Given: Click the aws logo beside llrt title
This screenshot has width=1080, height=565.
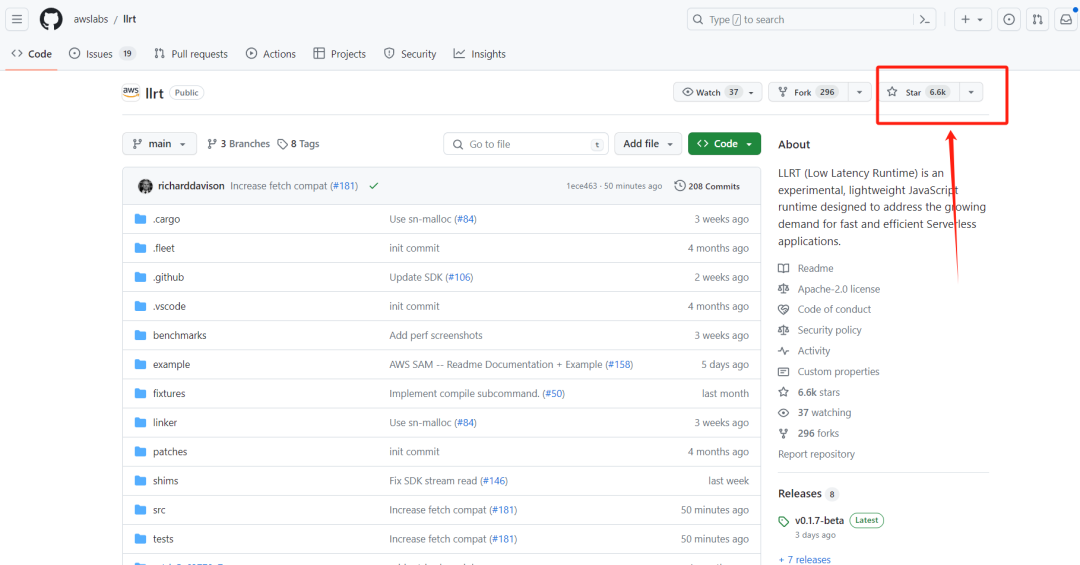Looking at the screenshot, I should [x=131, y=92].
